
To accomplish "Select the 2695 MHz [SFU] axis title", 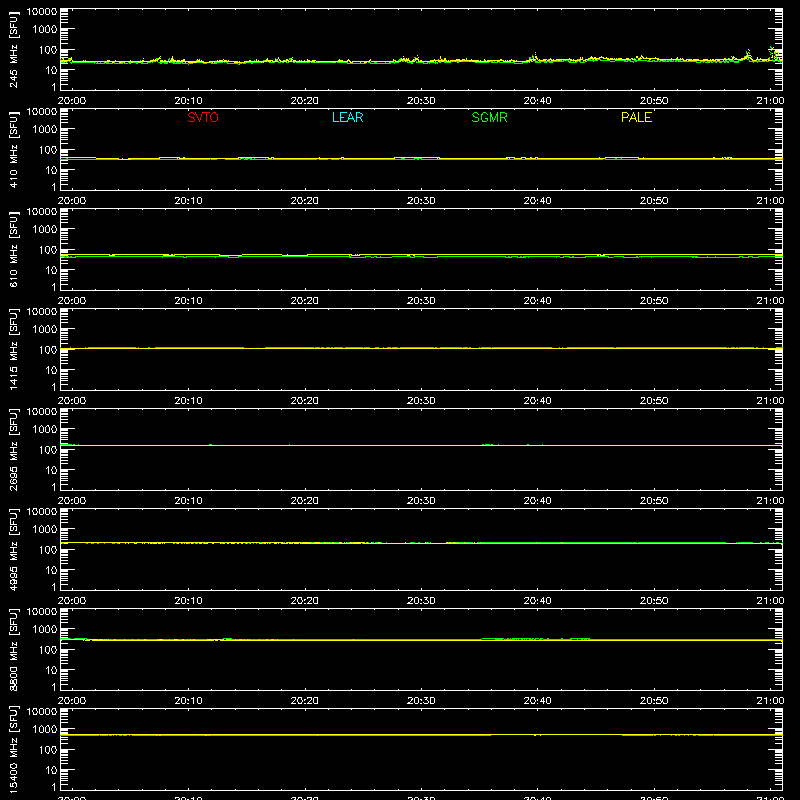I will coord(13,449).
